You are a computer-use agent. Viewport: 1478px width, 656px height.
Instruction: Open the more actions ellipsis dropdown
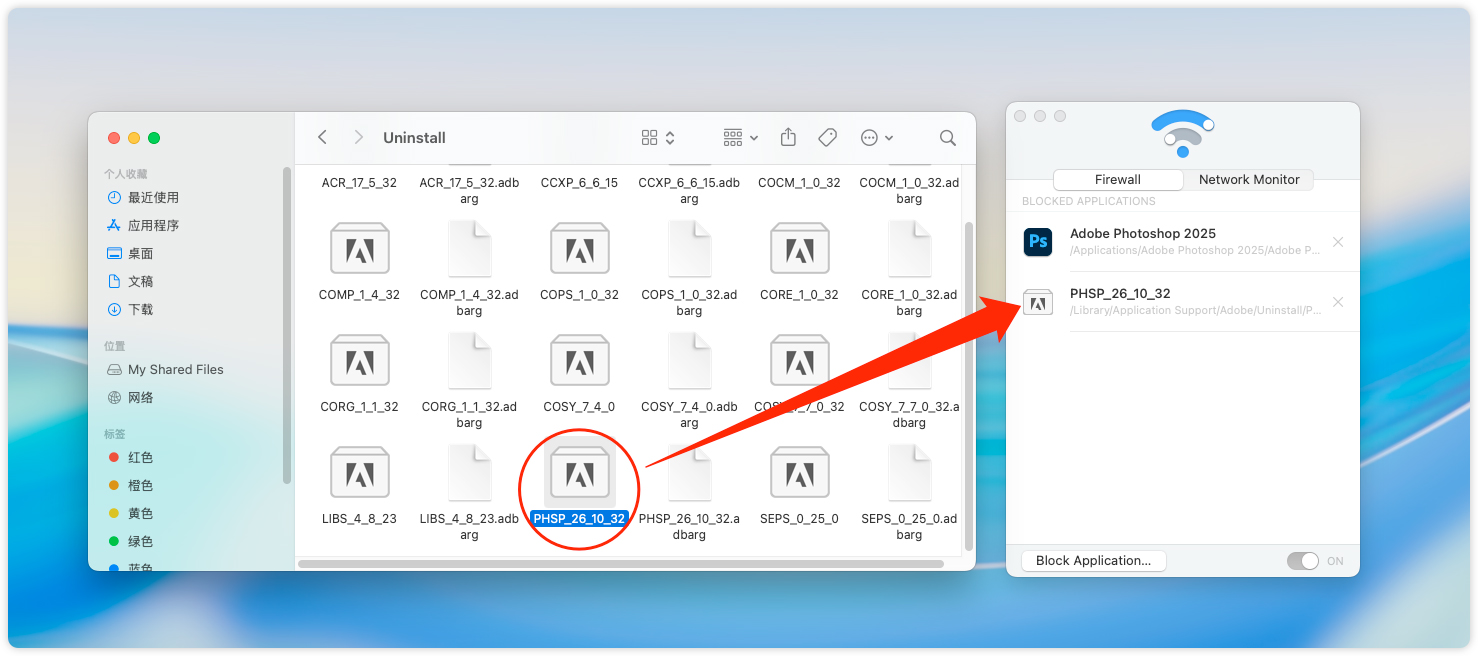click(876, 138)
